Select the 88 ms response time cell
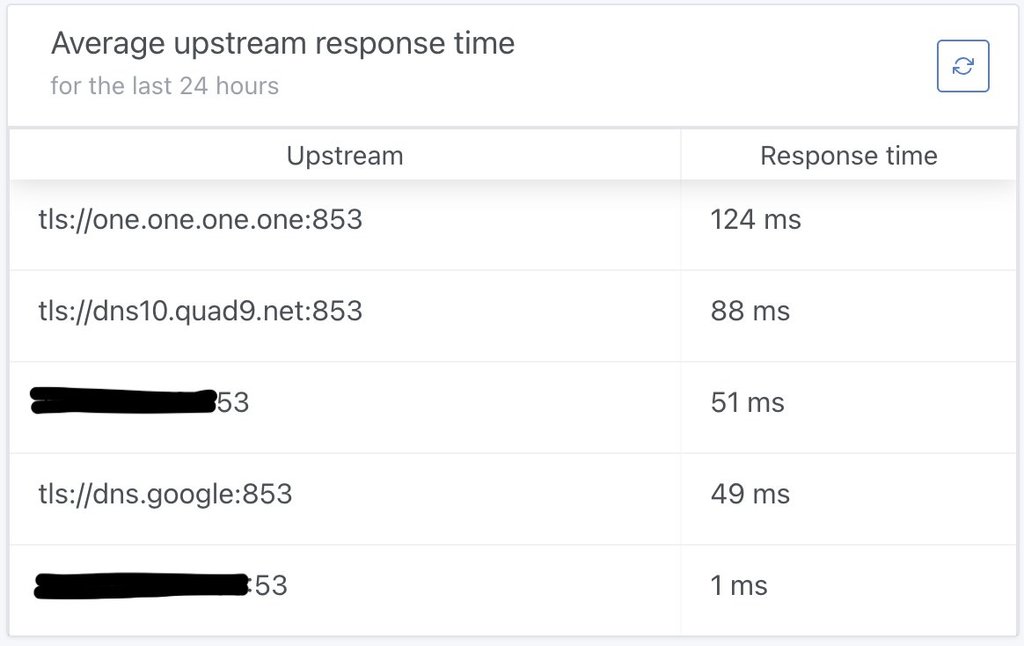 [750, 311]
